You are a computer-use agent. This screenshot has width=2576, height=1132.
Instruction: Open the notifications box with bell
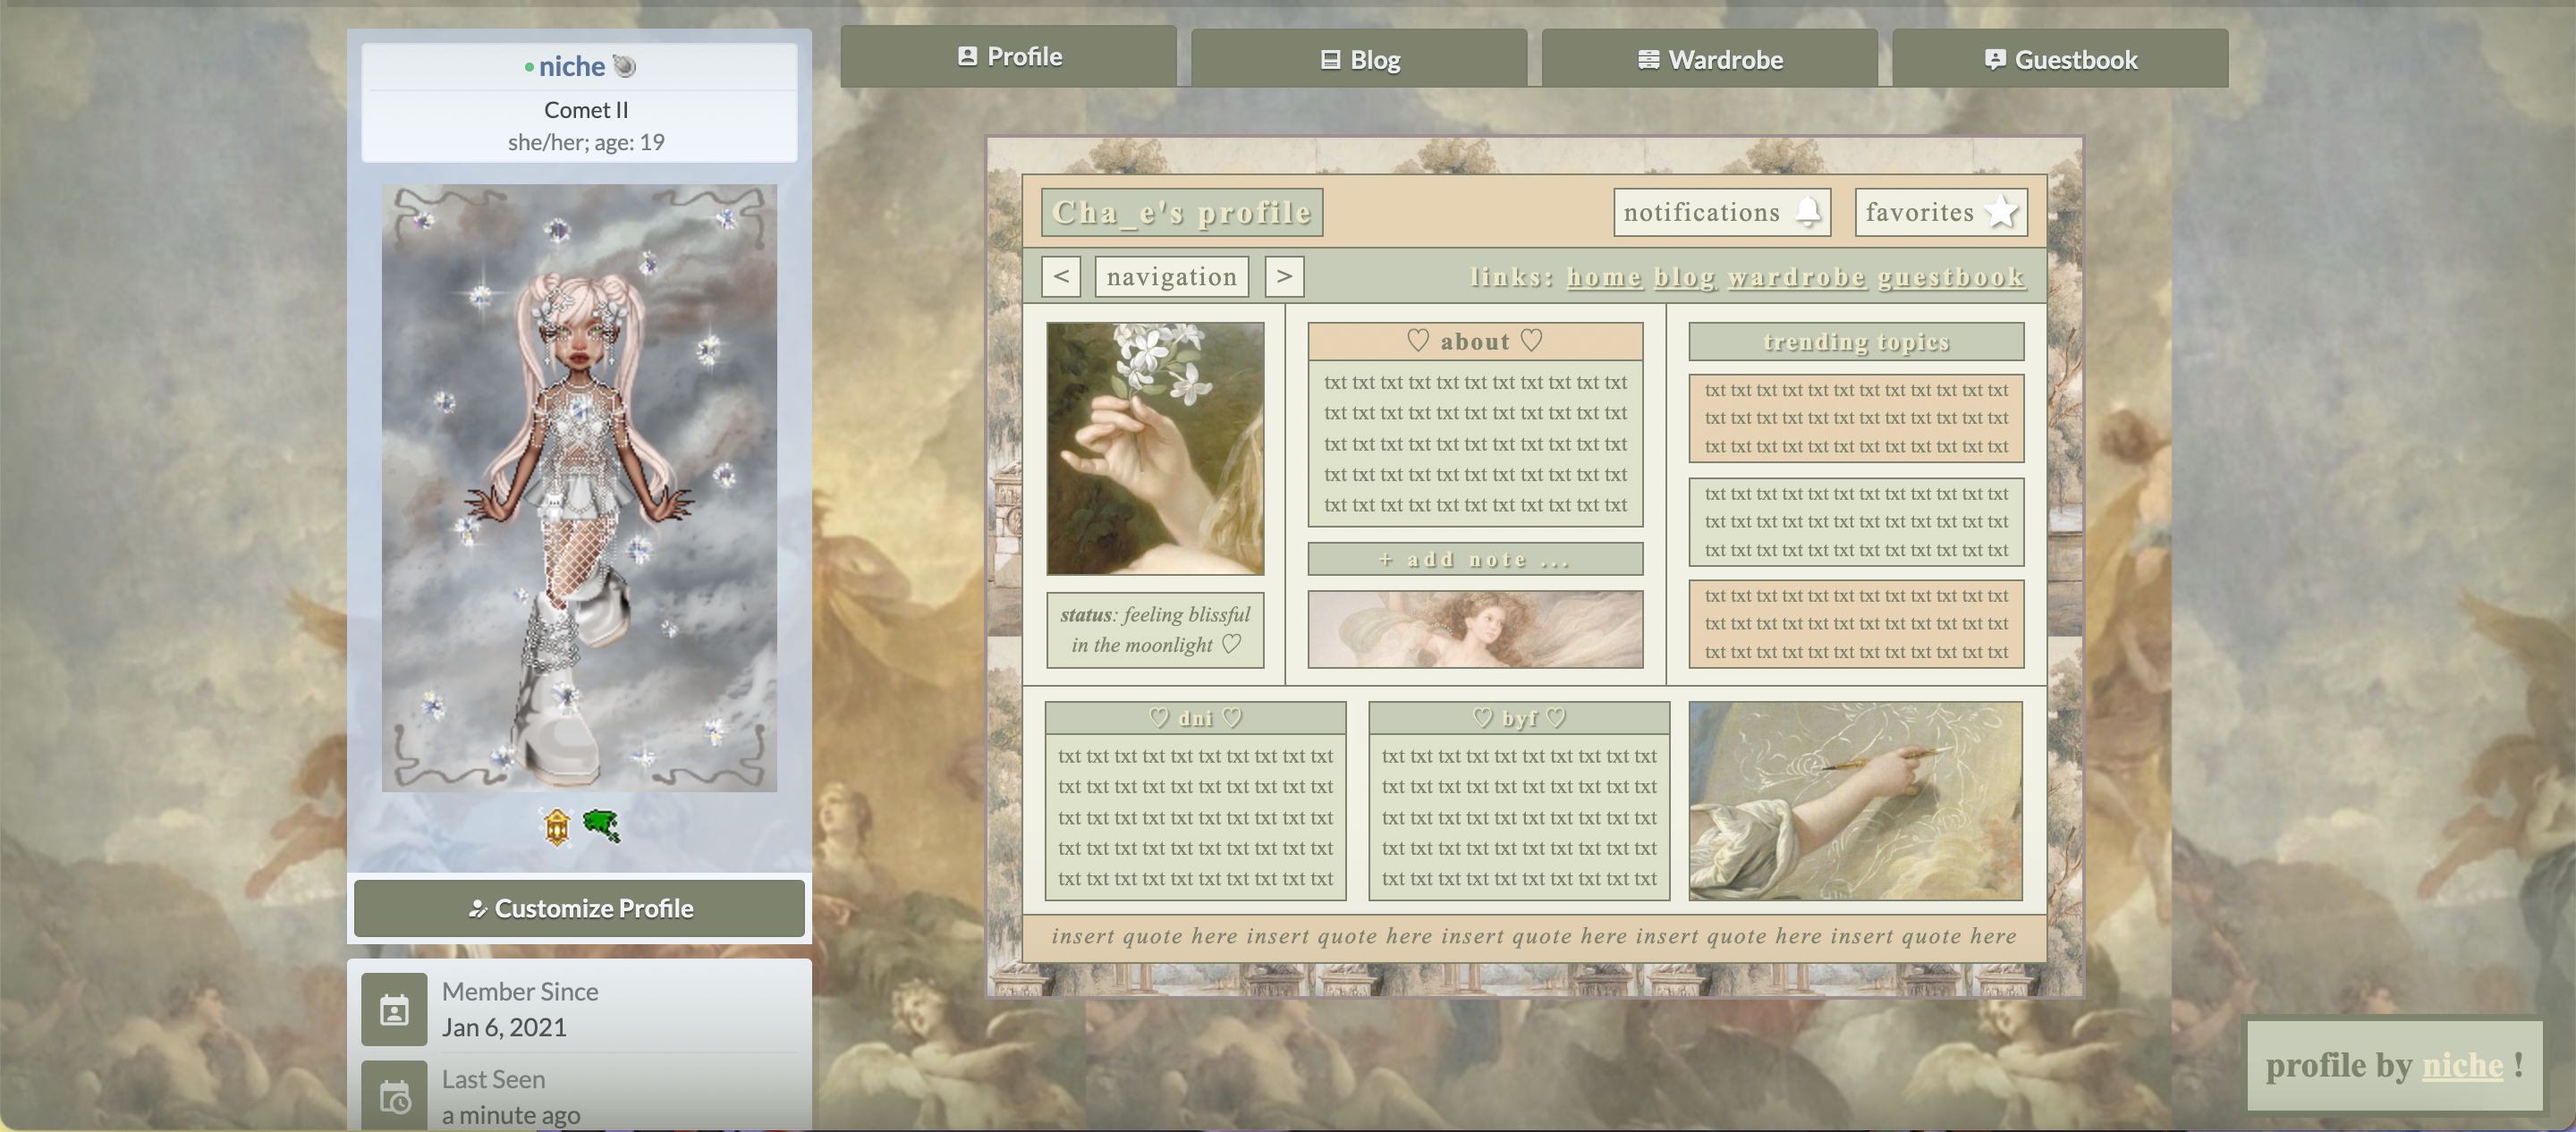coord(1722,212)
